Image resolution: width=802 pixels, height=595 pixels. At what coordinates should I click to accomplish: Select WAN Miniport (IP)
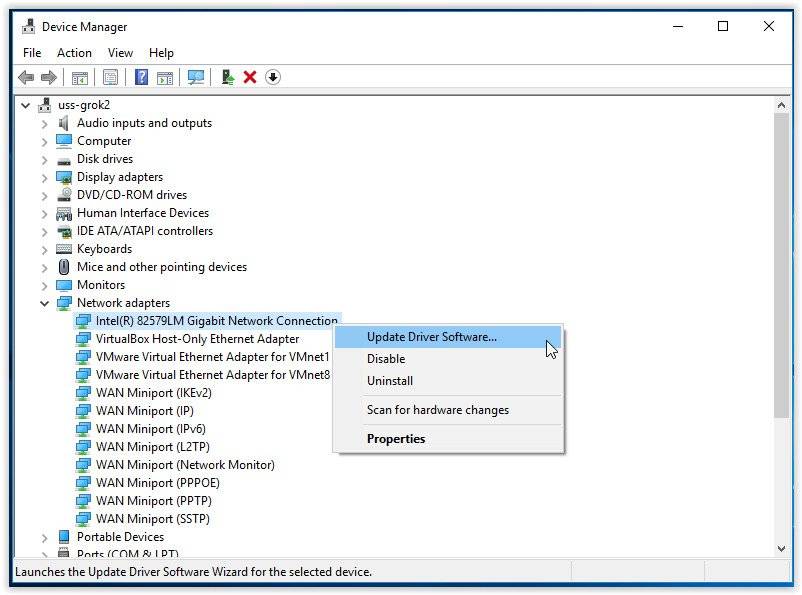(144, 411)
